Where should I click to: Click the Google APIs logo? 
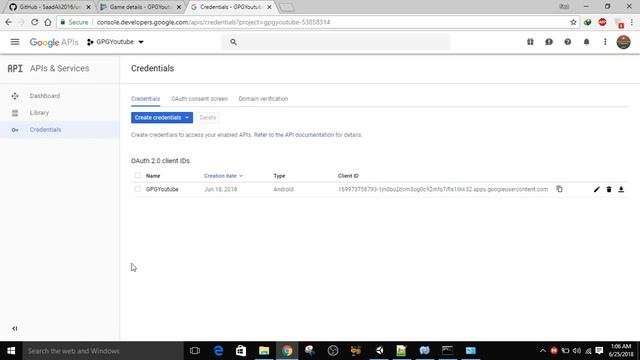click(54, 42)
